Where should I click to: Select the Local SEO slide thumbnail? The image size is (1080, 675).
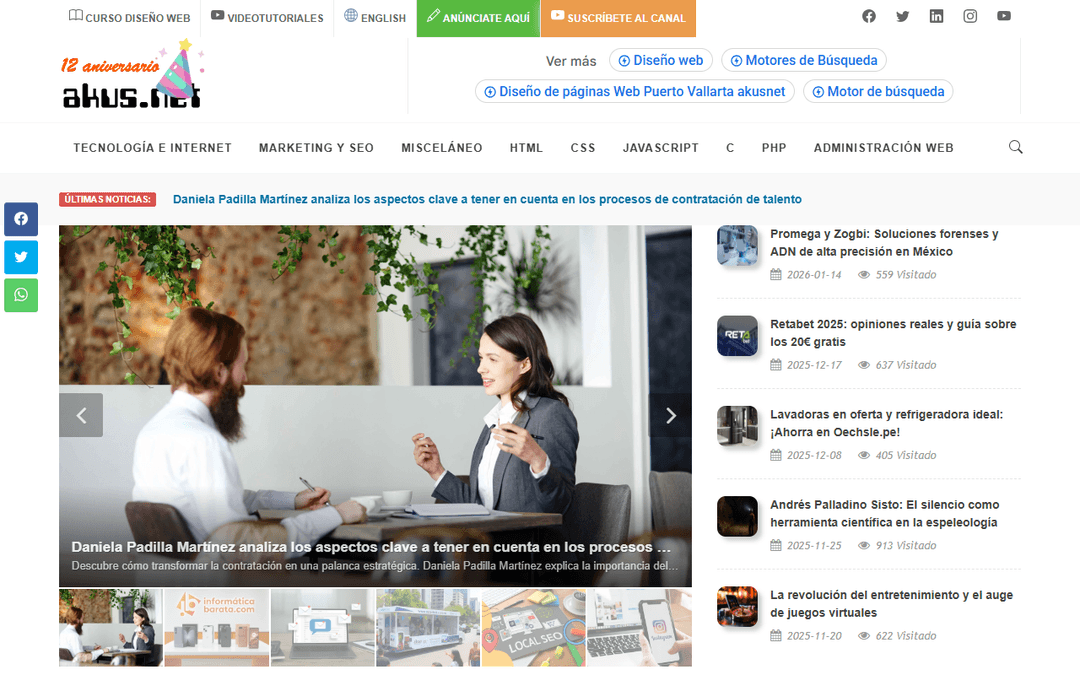pos(534,627)
